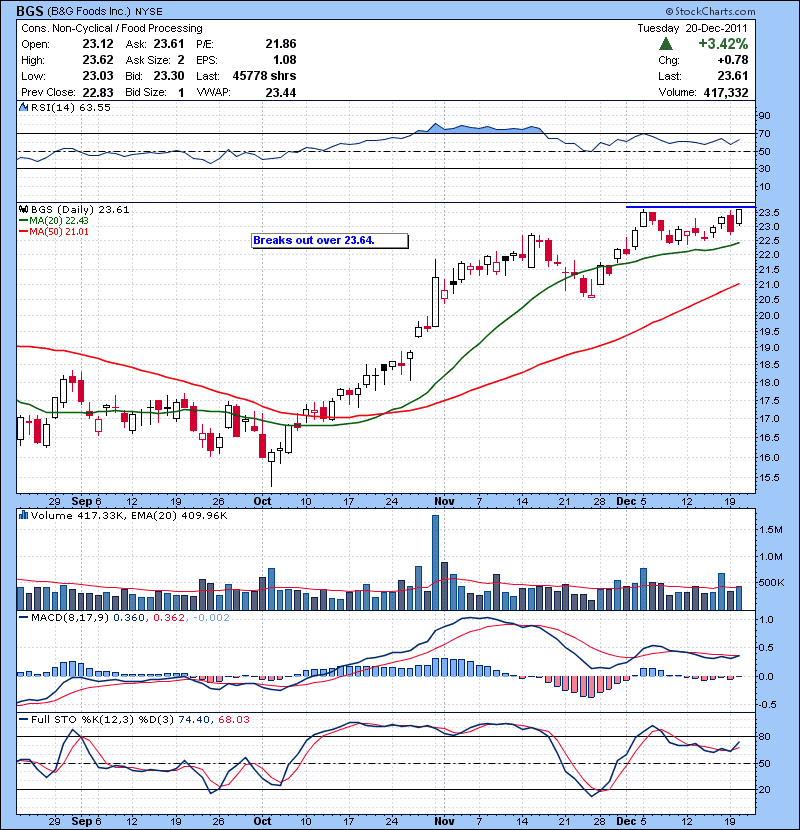Click the RSI(14) 63.55 label
This screenshot has height=830, width=800.
coord(71,107)
